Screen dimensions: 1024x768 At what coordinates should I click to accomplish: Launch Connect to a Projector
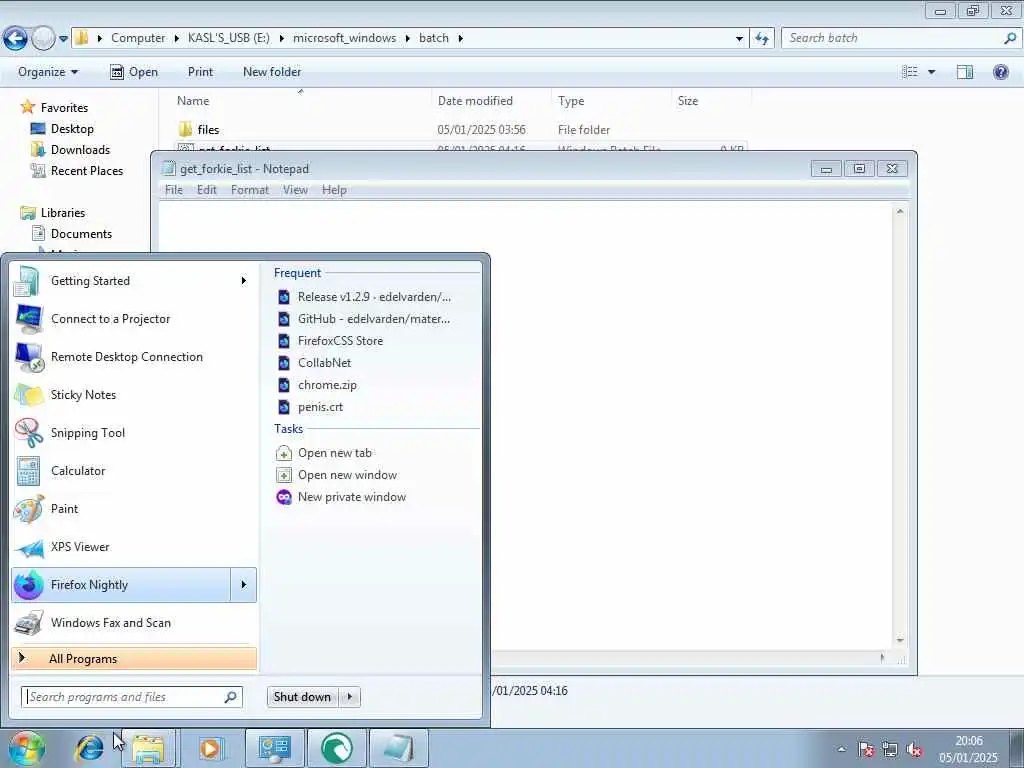click(x=134, y=319)
